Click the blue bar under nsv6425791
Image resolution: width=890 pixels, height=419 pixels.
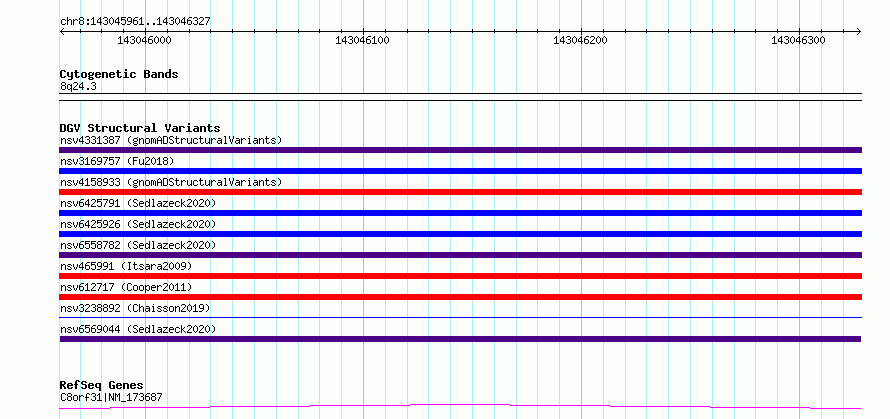(460, 213)
